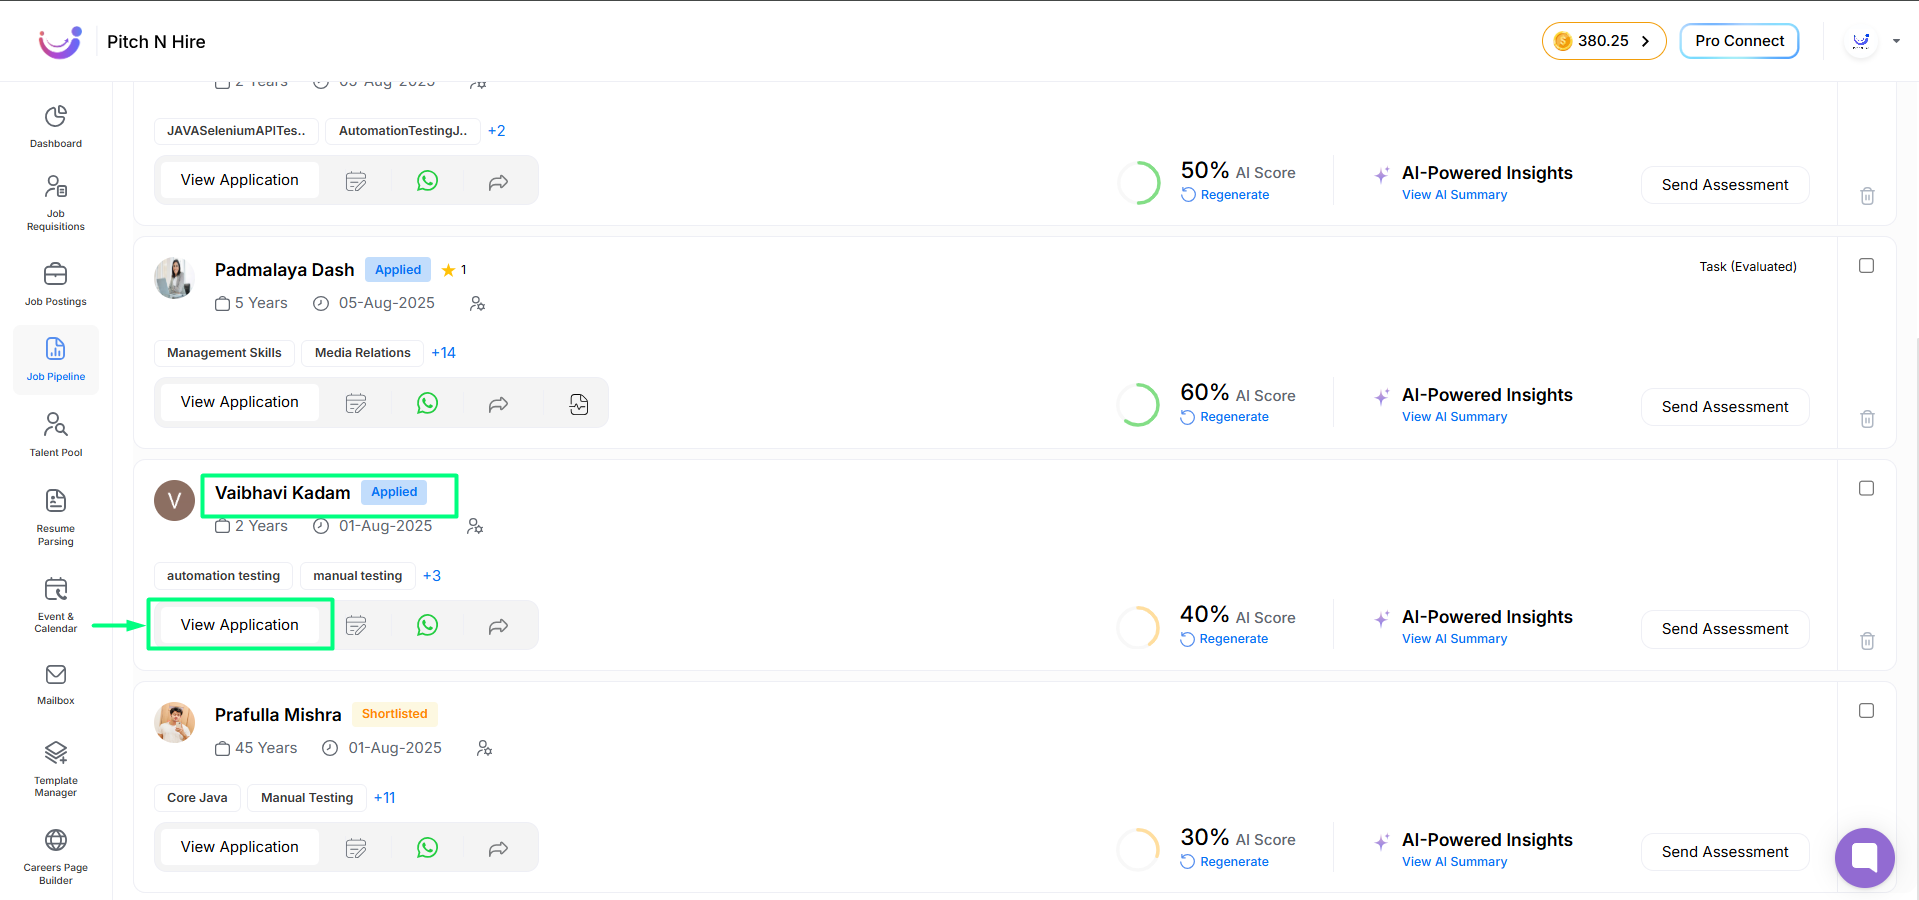This screenshot has width=1919, height=900.
Task: Open the task report icon for Padmalaya Dash
Action: 579,404
